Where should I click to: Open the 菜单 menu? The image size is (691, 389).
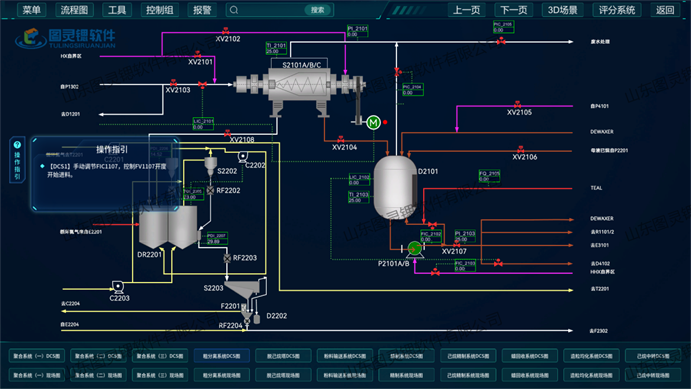click(x=32, y=10)
